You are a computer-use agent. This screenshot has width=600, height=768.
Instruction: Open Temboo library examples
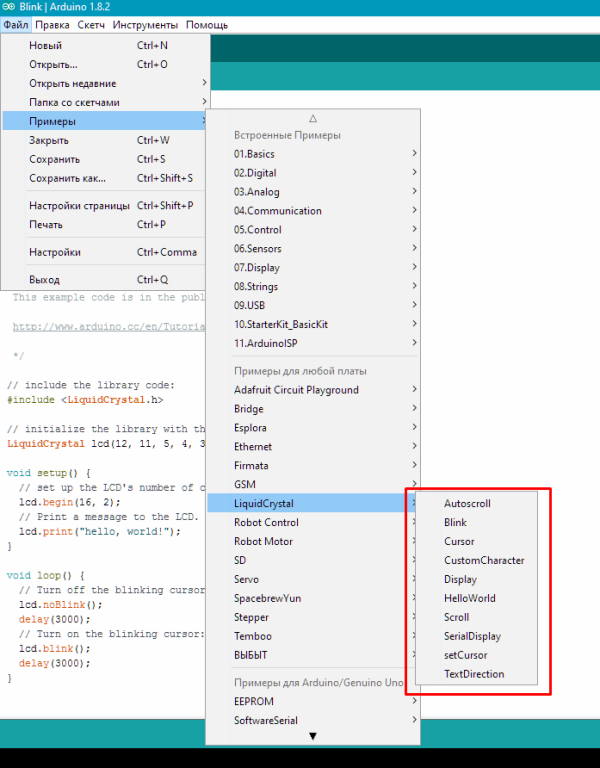coord(313,636)
